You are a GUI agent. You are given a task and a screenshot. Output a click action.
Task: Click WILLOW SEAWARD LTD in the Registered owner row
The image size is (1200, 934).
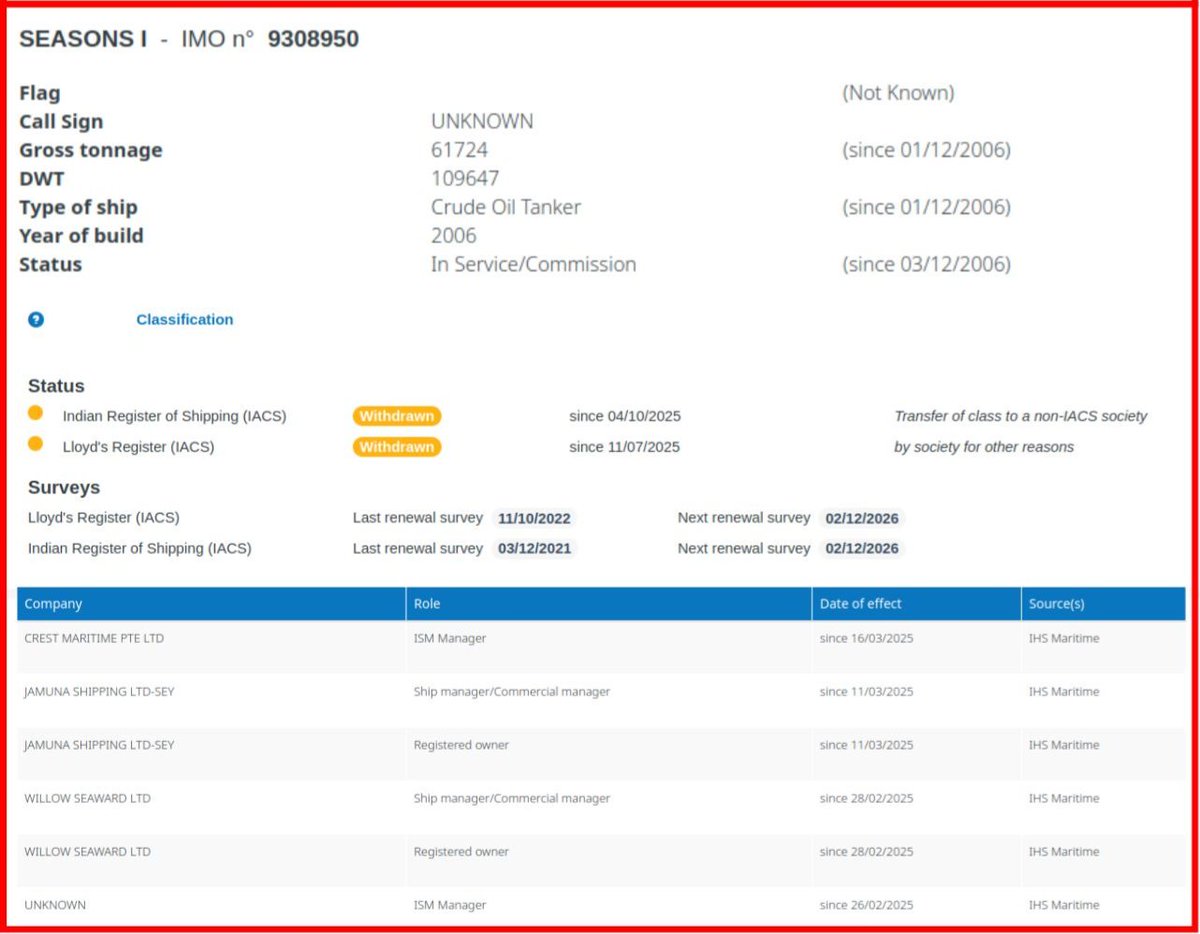tap(88, 852)
